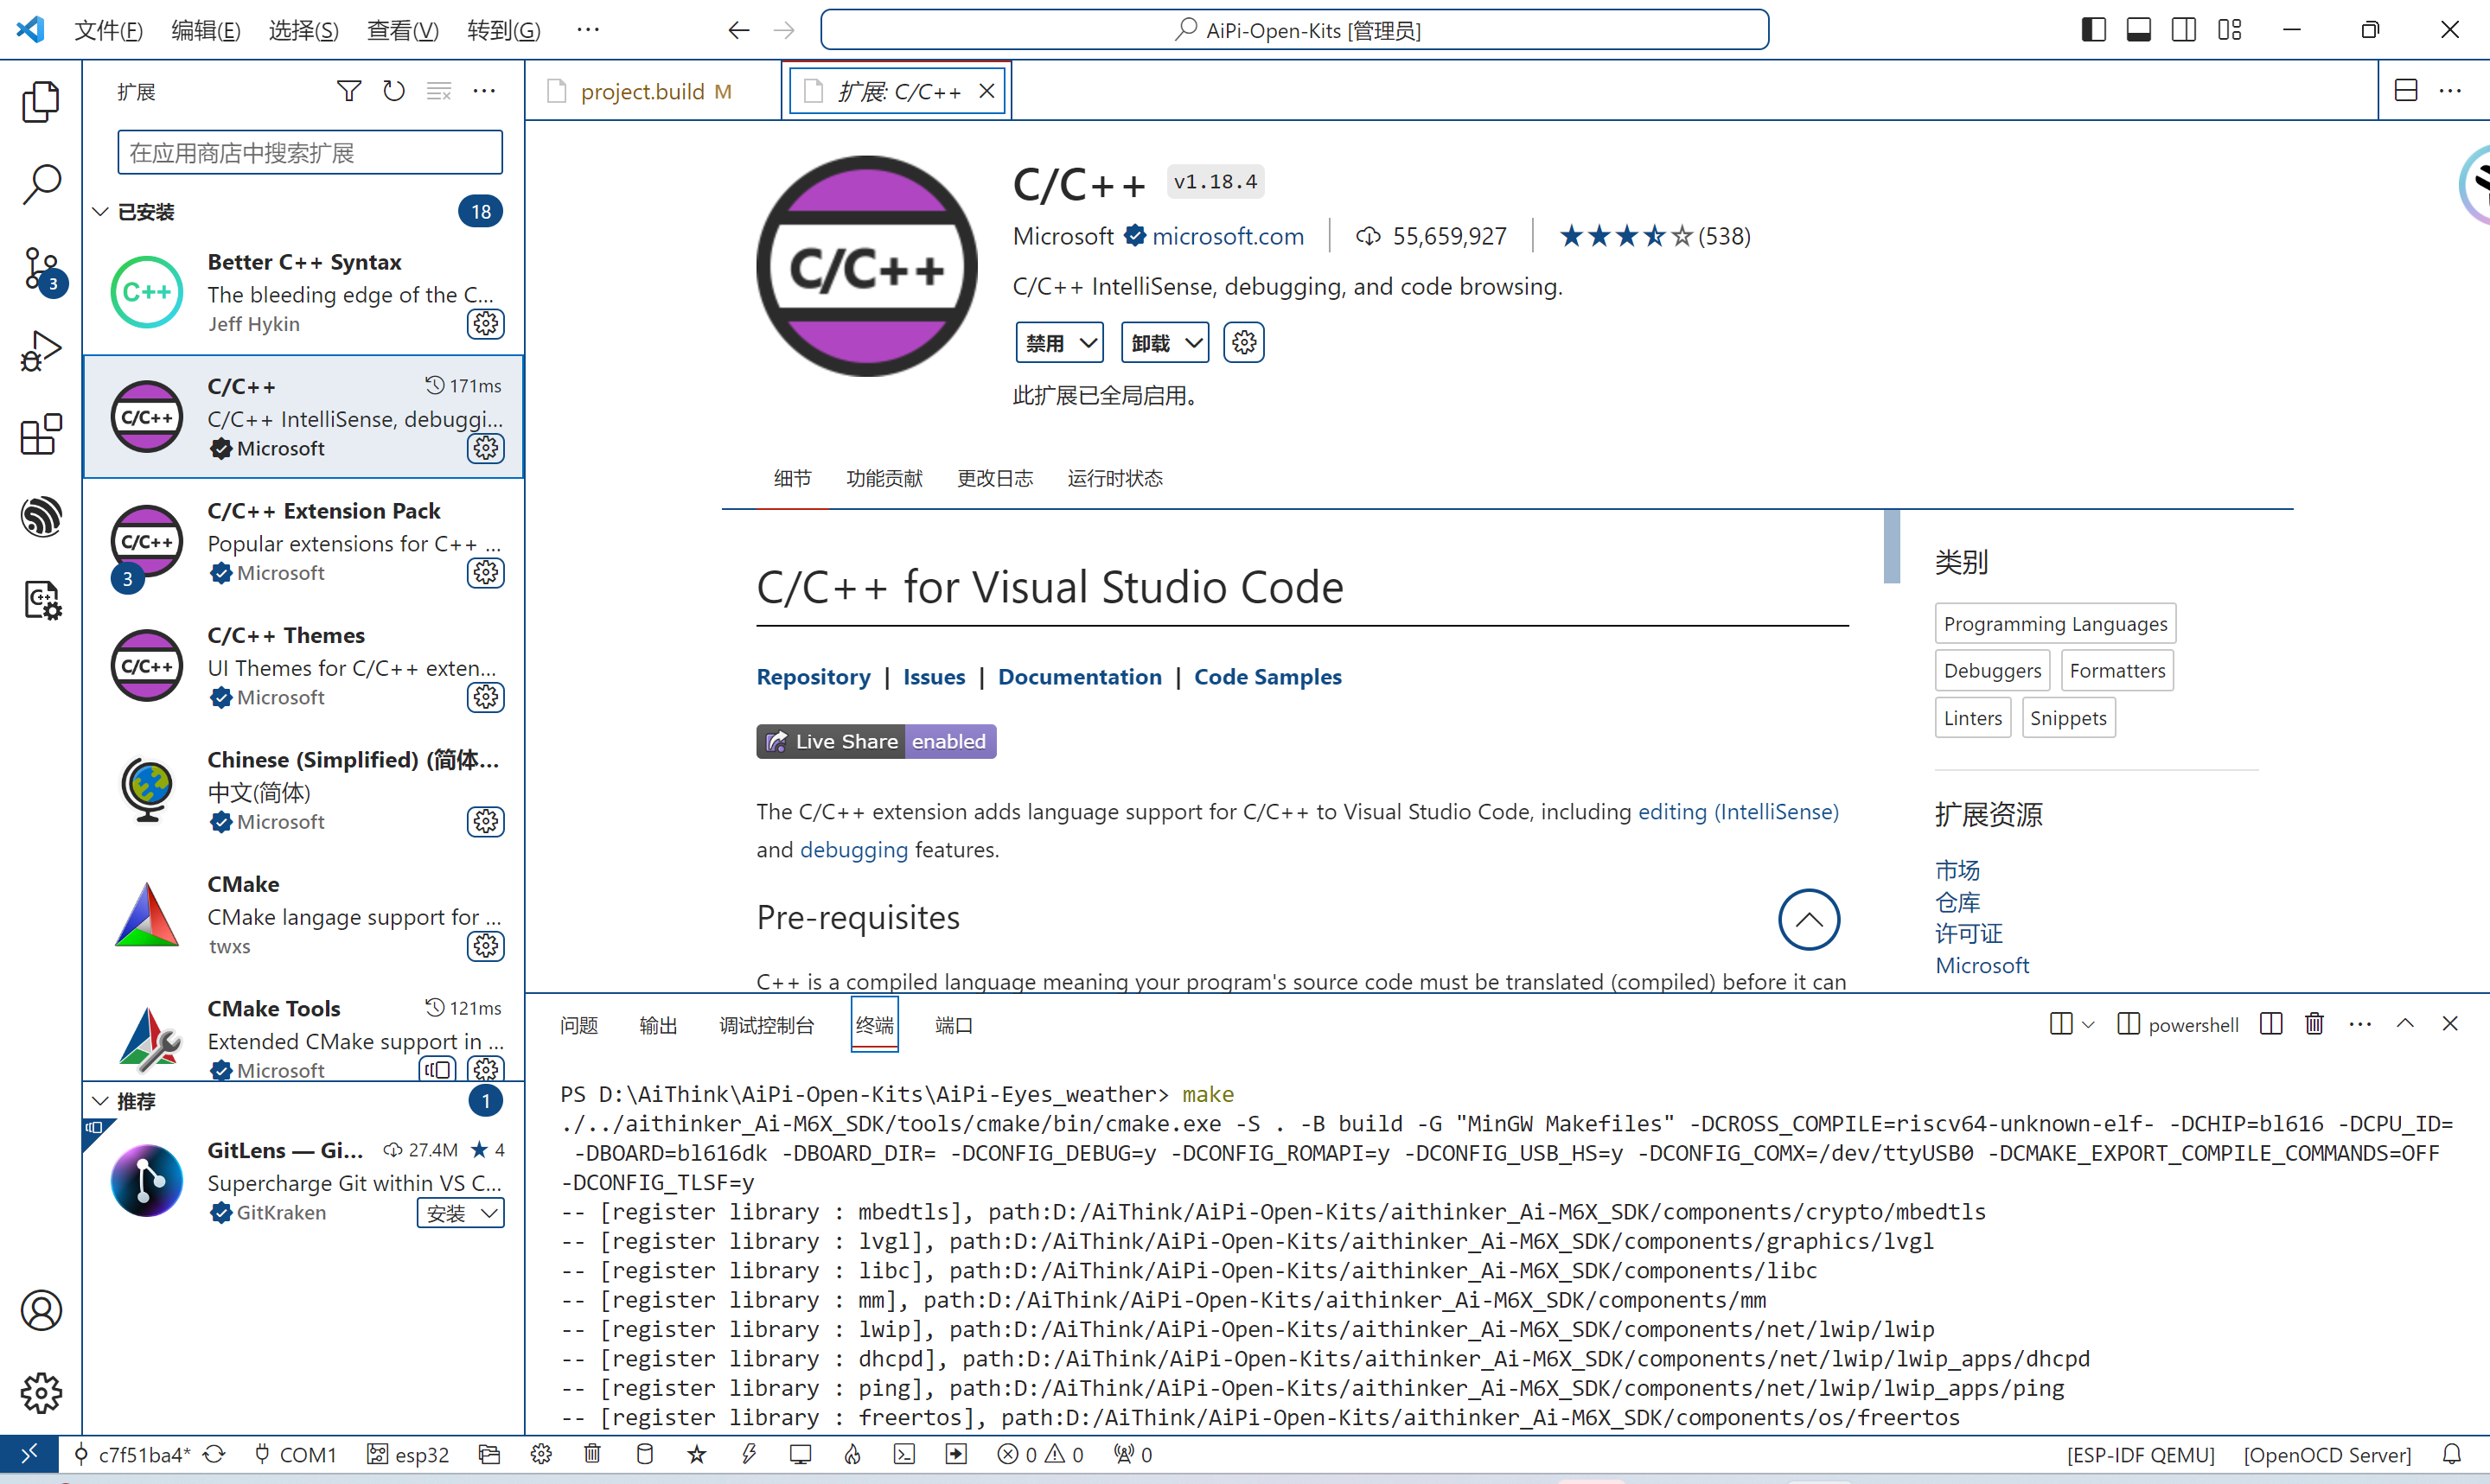Refresh the extensions list
This screenshot has height=1484, width=2490.
pyautogui.click(x=394, y=91)
